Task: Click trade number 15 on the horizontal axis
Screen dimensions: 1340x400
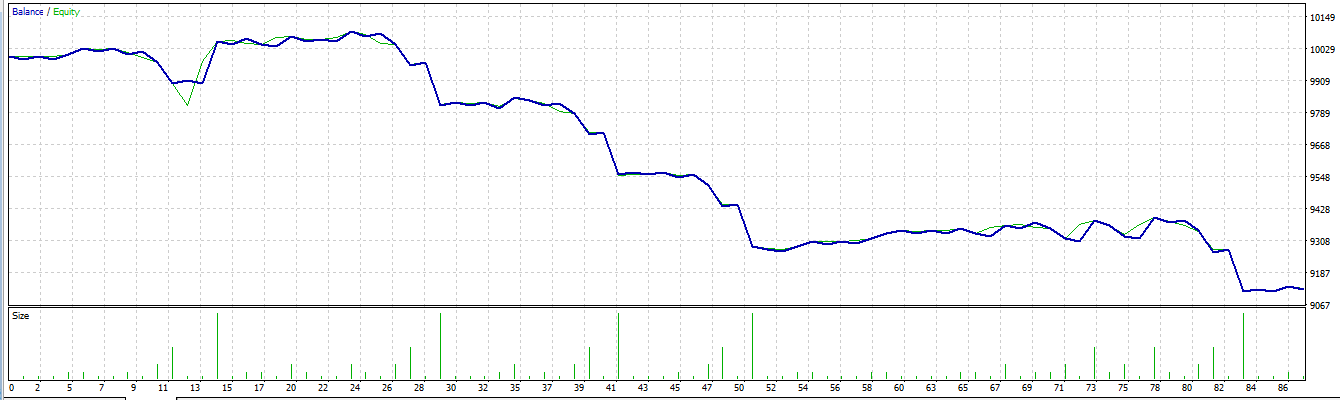Action: coord(227,387)
